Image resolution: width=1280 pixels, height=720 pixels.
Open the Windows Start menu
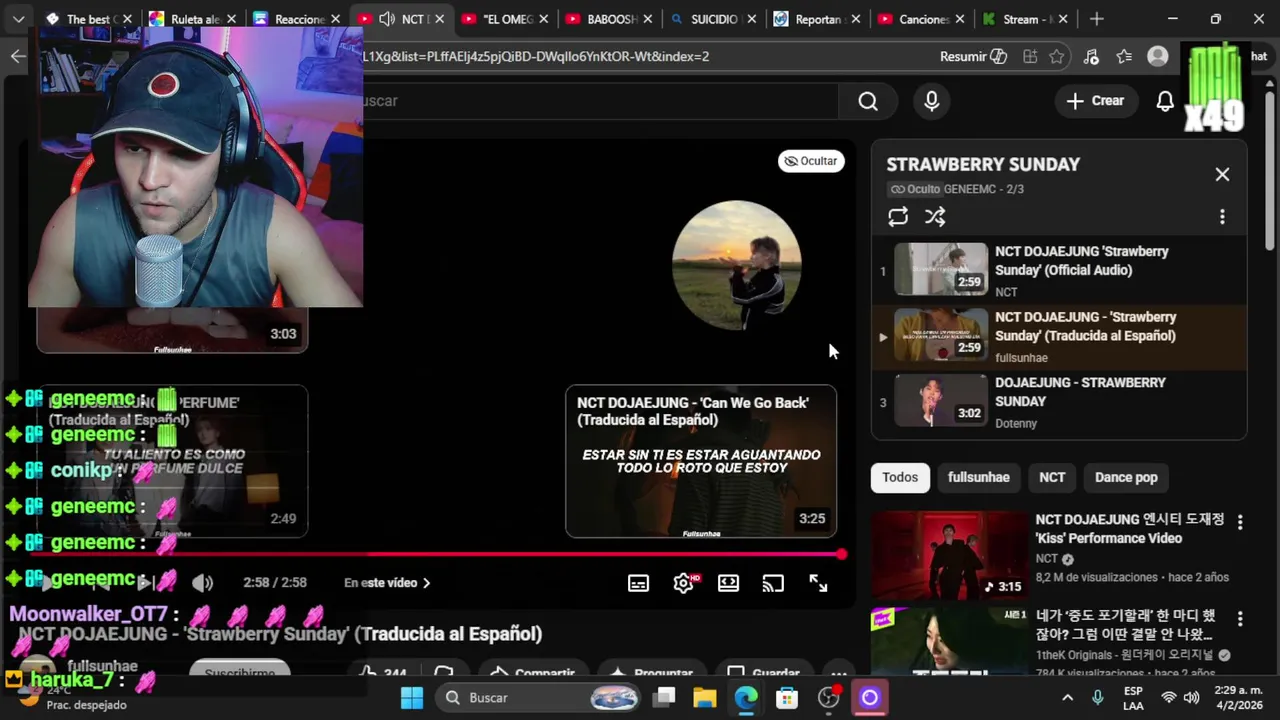click(412, 698)
